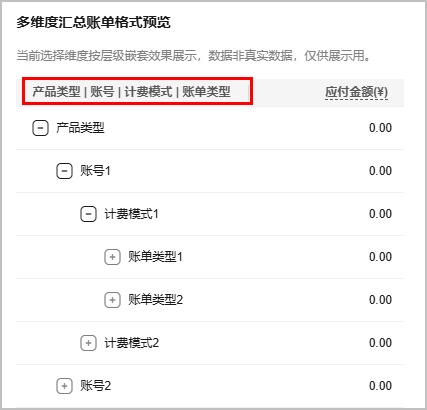Expand the 计费模式2 node
Viewport: 427px width, 410px height.
[88, 343]
